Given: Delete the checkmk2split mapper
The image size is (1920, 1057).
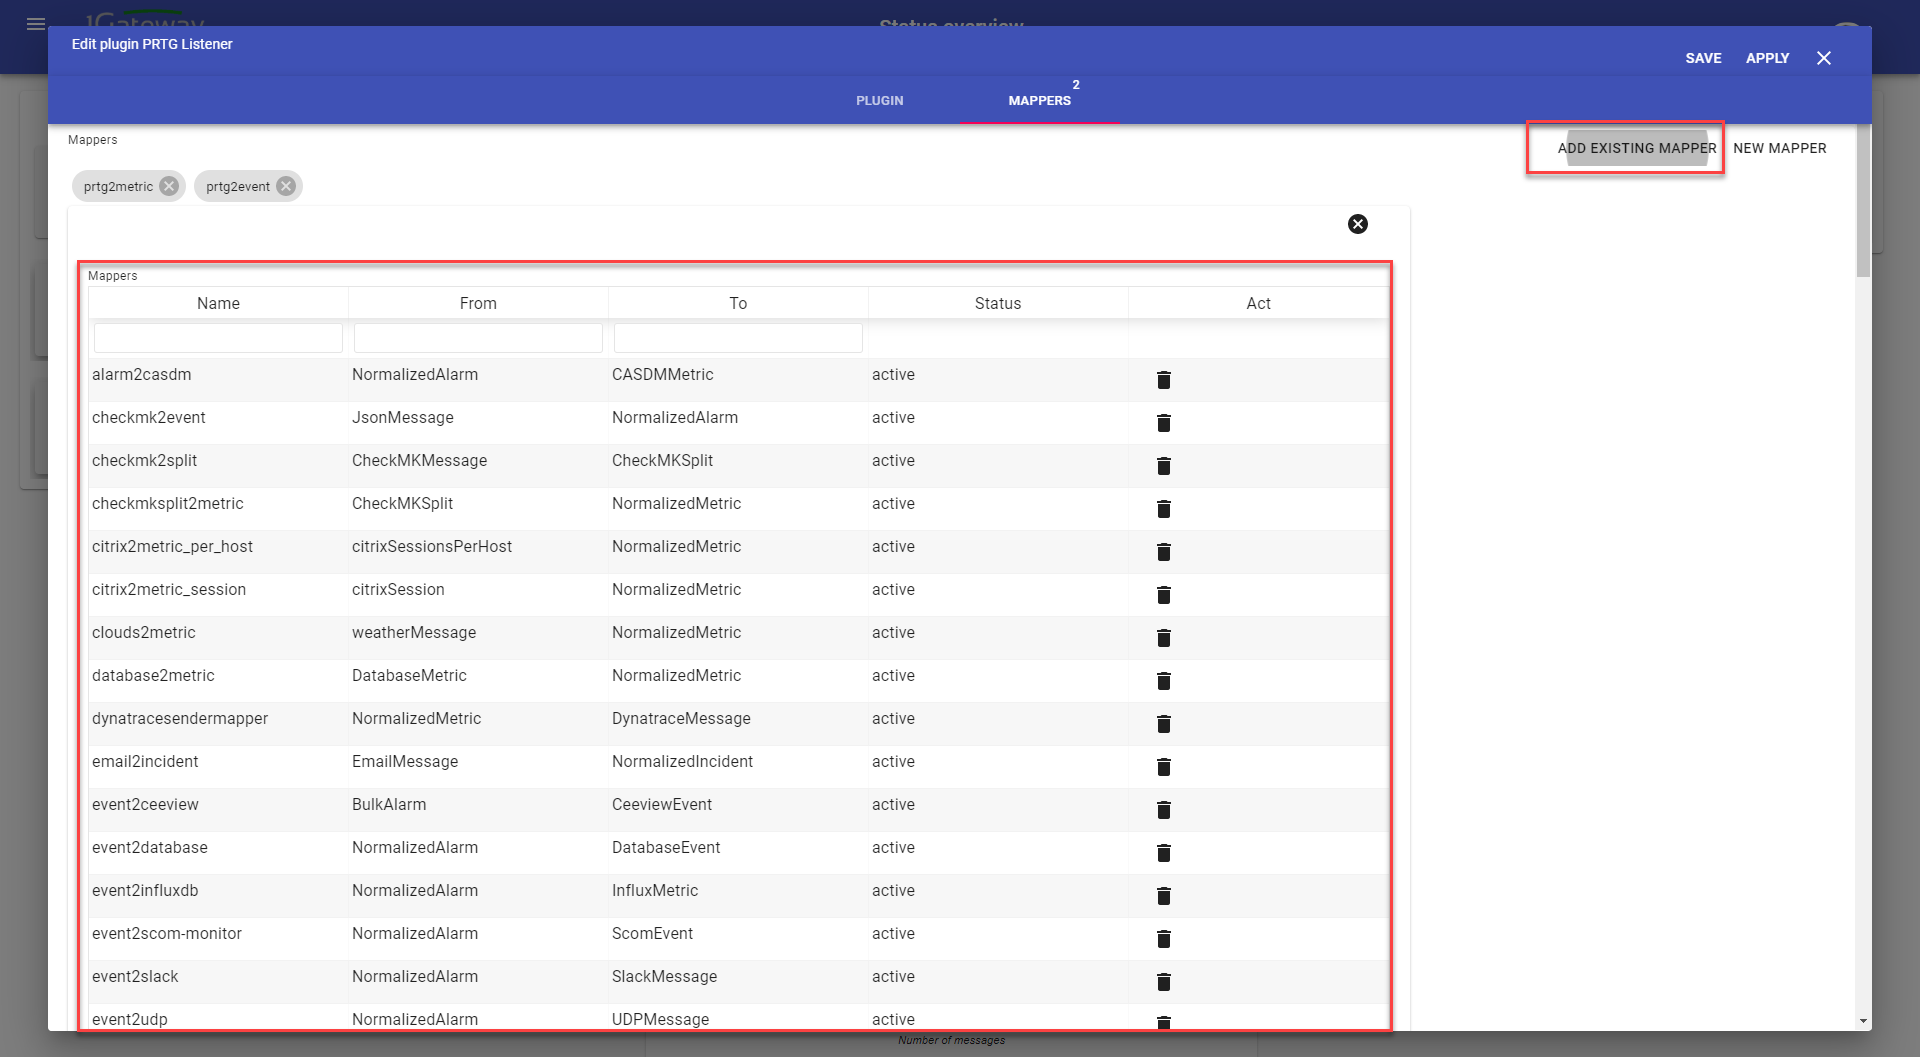Looking at the screenshot, I should 1163,466.
